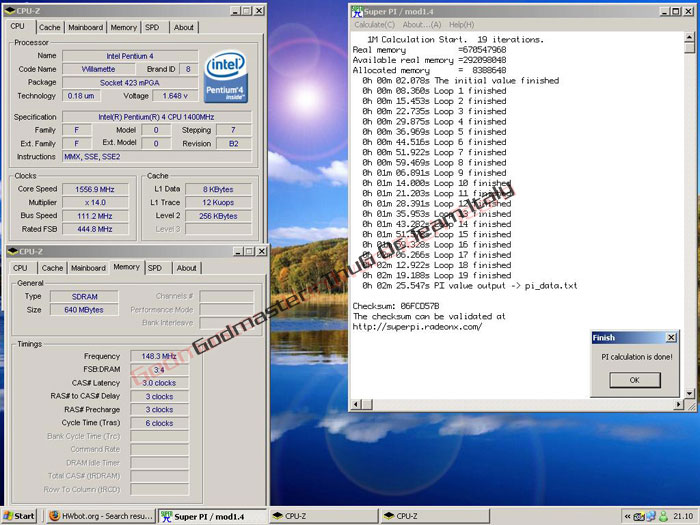Click OK in Finish dialog
Viewport: 700px width, 525px height.
point(634,380)
